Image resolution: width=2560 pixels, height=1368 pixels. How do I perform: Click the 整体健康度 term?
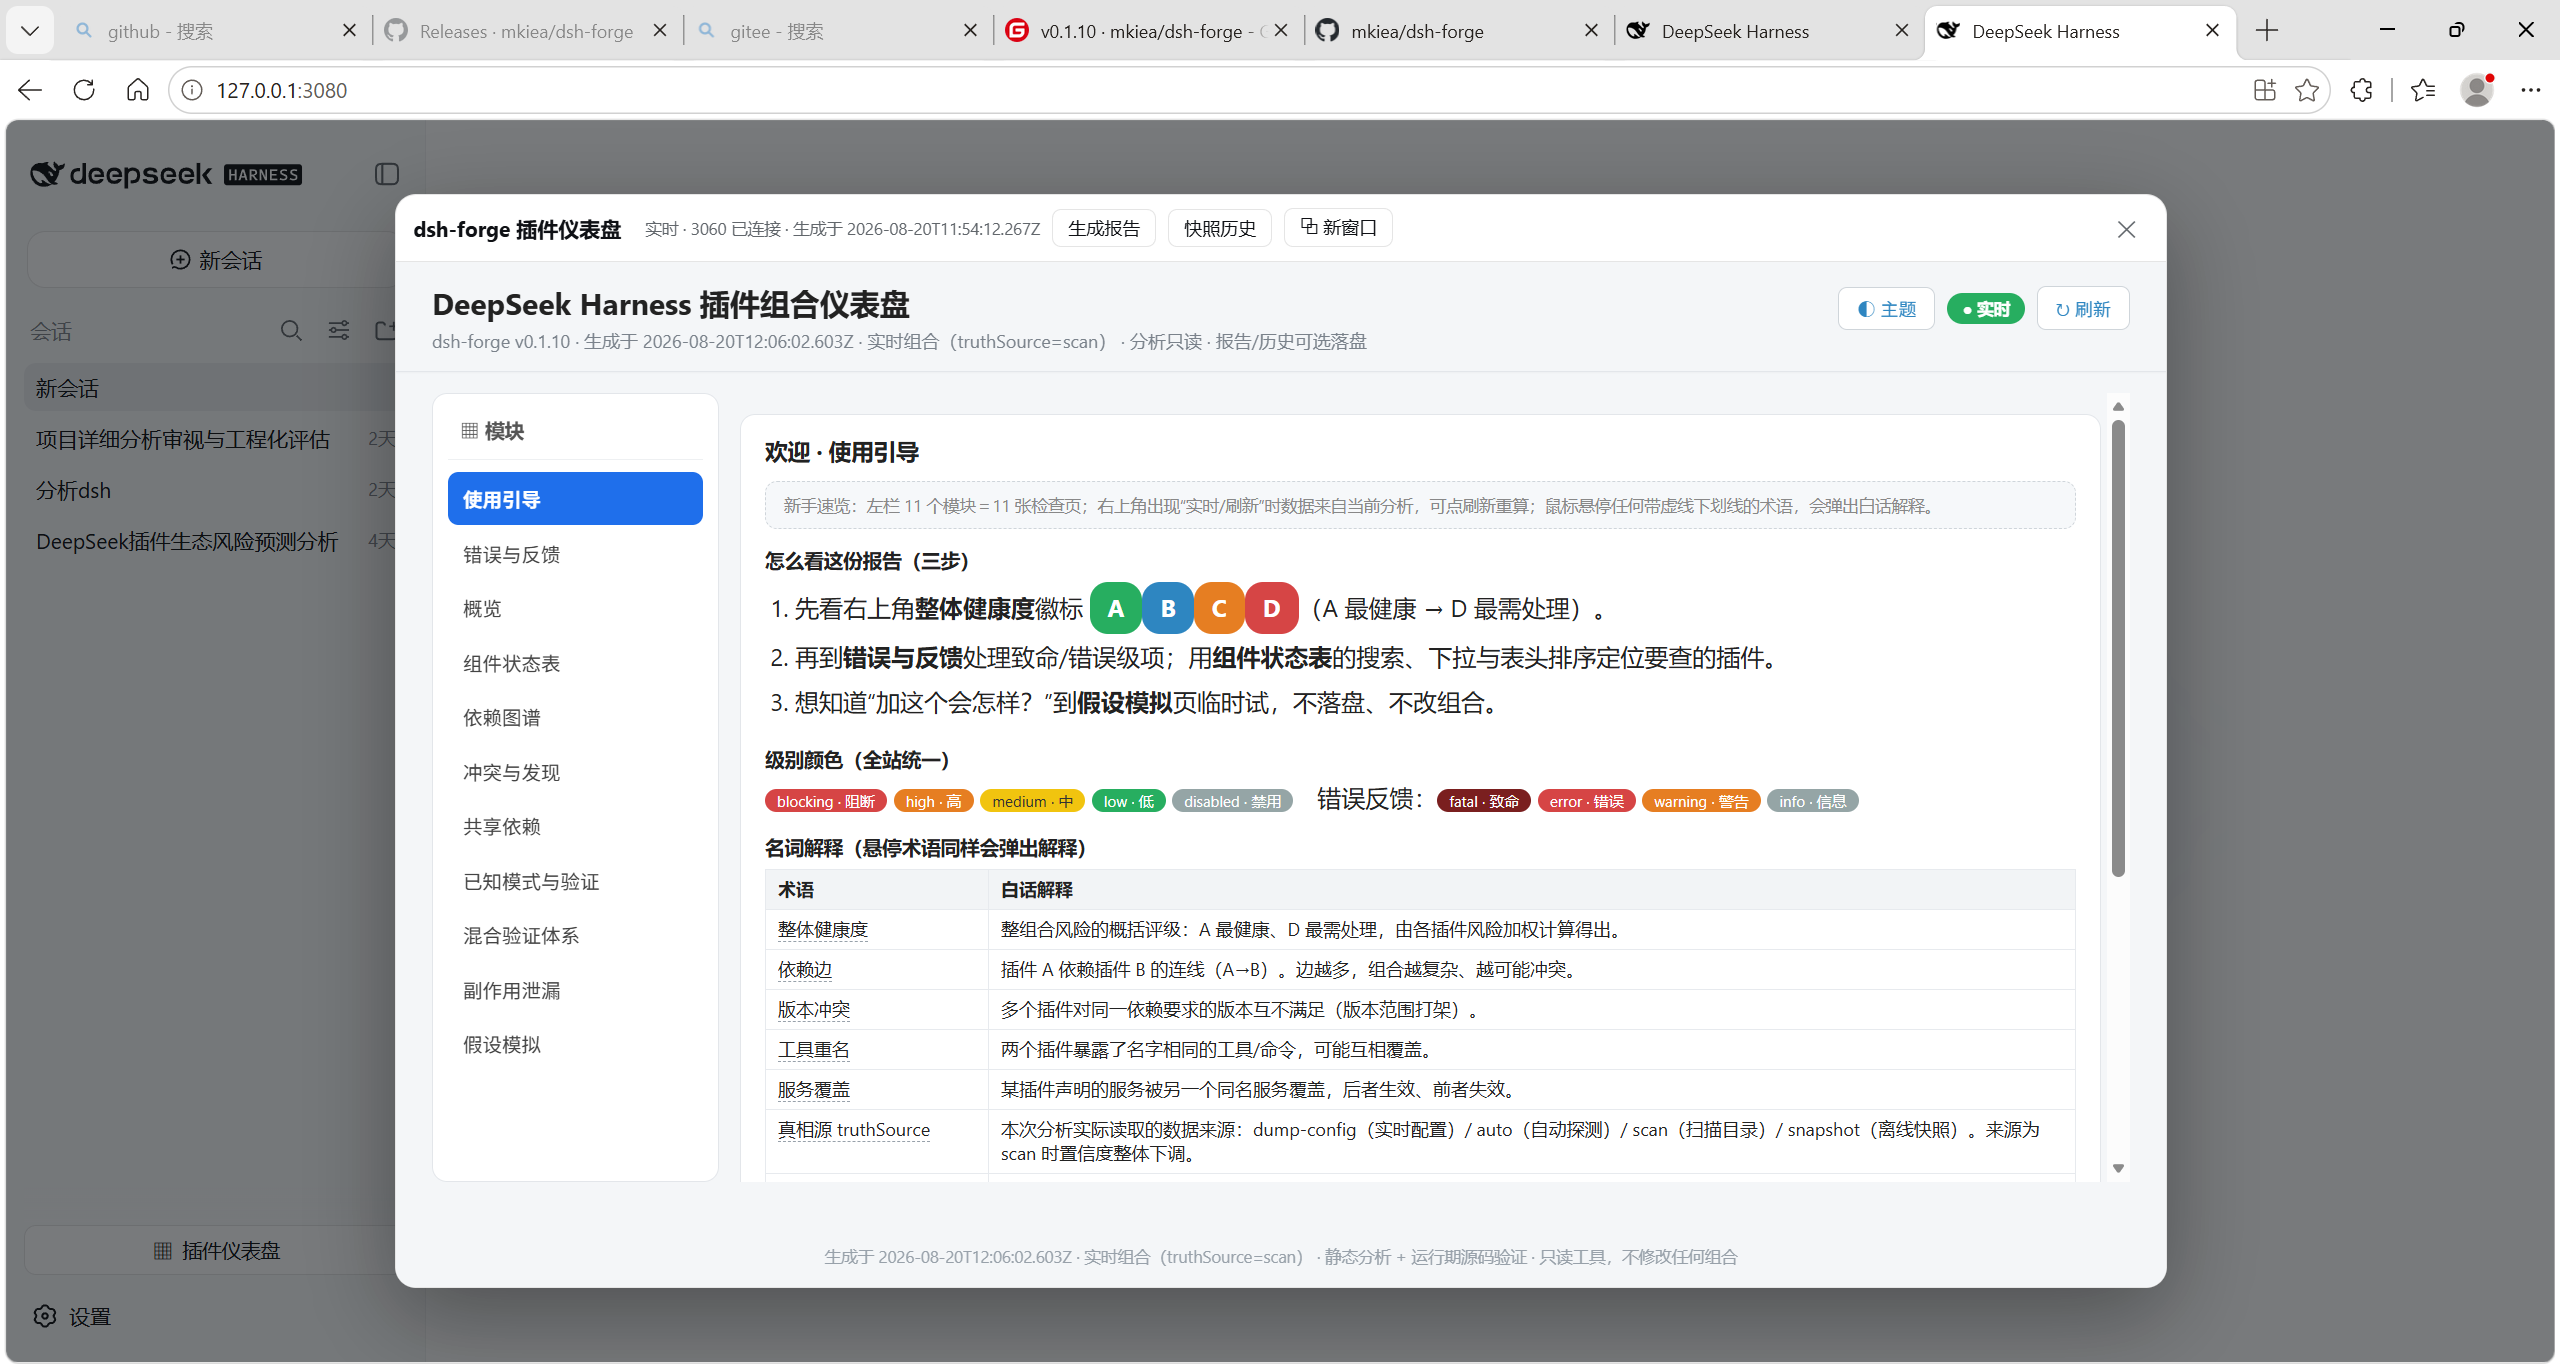click(x=822, y=929)
